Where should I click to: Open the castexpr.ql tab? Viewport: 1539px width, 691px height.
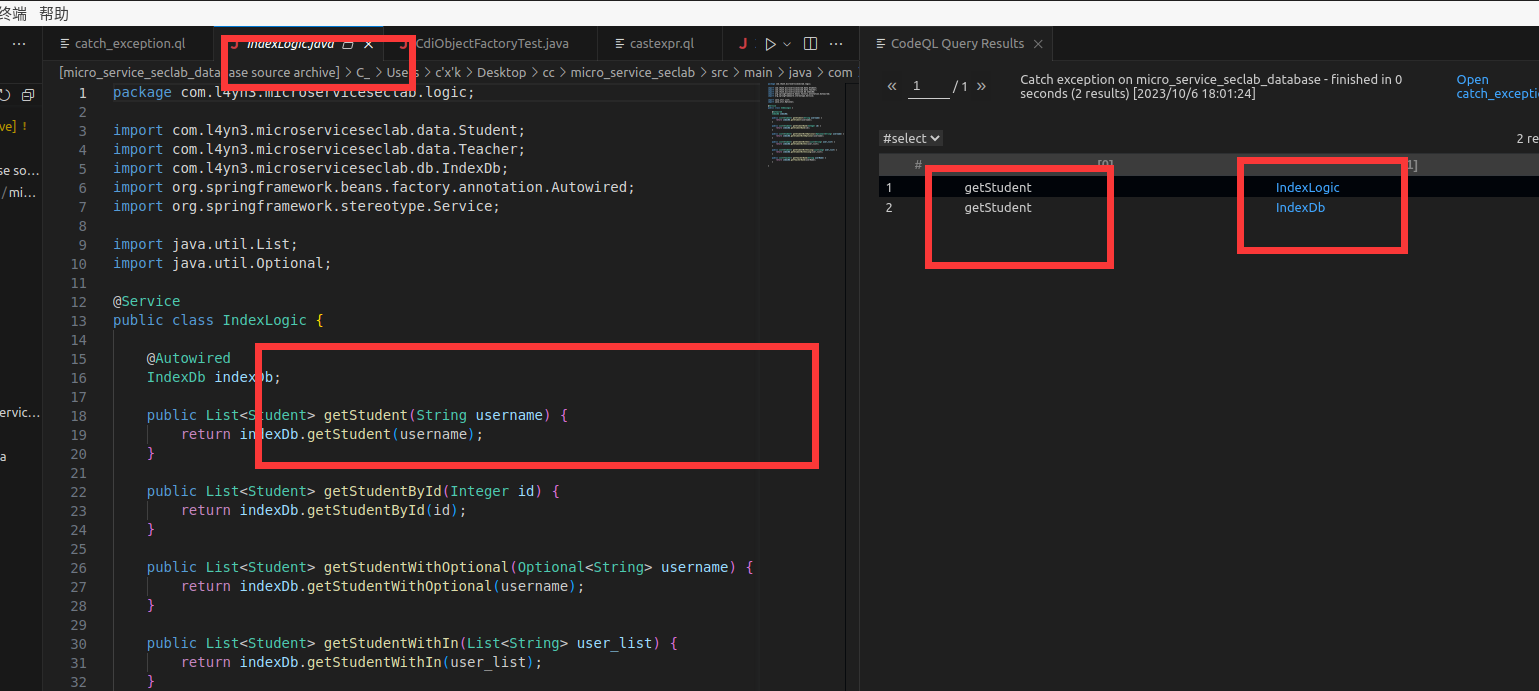pyautogui.click(x=661, y=44)
